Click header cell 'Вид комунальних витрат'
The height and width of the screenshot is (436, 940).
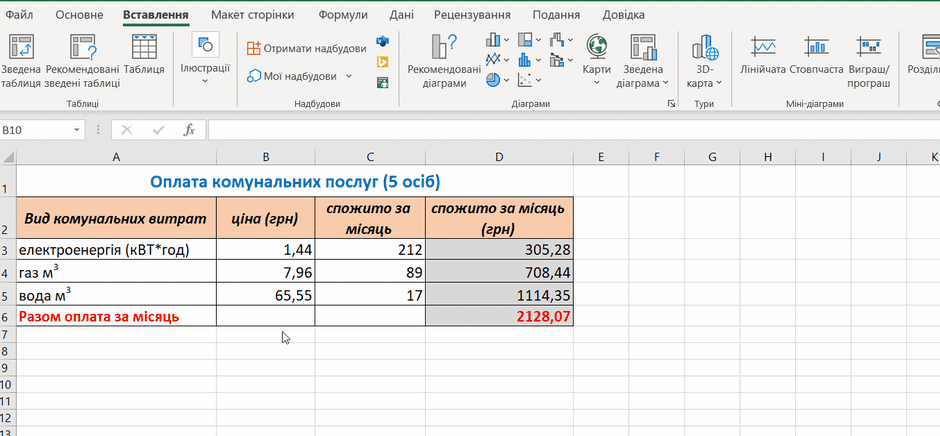[x=116, y=218]
